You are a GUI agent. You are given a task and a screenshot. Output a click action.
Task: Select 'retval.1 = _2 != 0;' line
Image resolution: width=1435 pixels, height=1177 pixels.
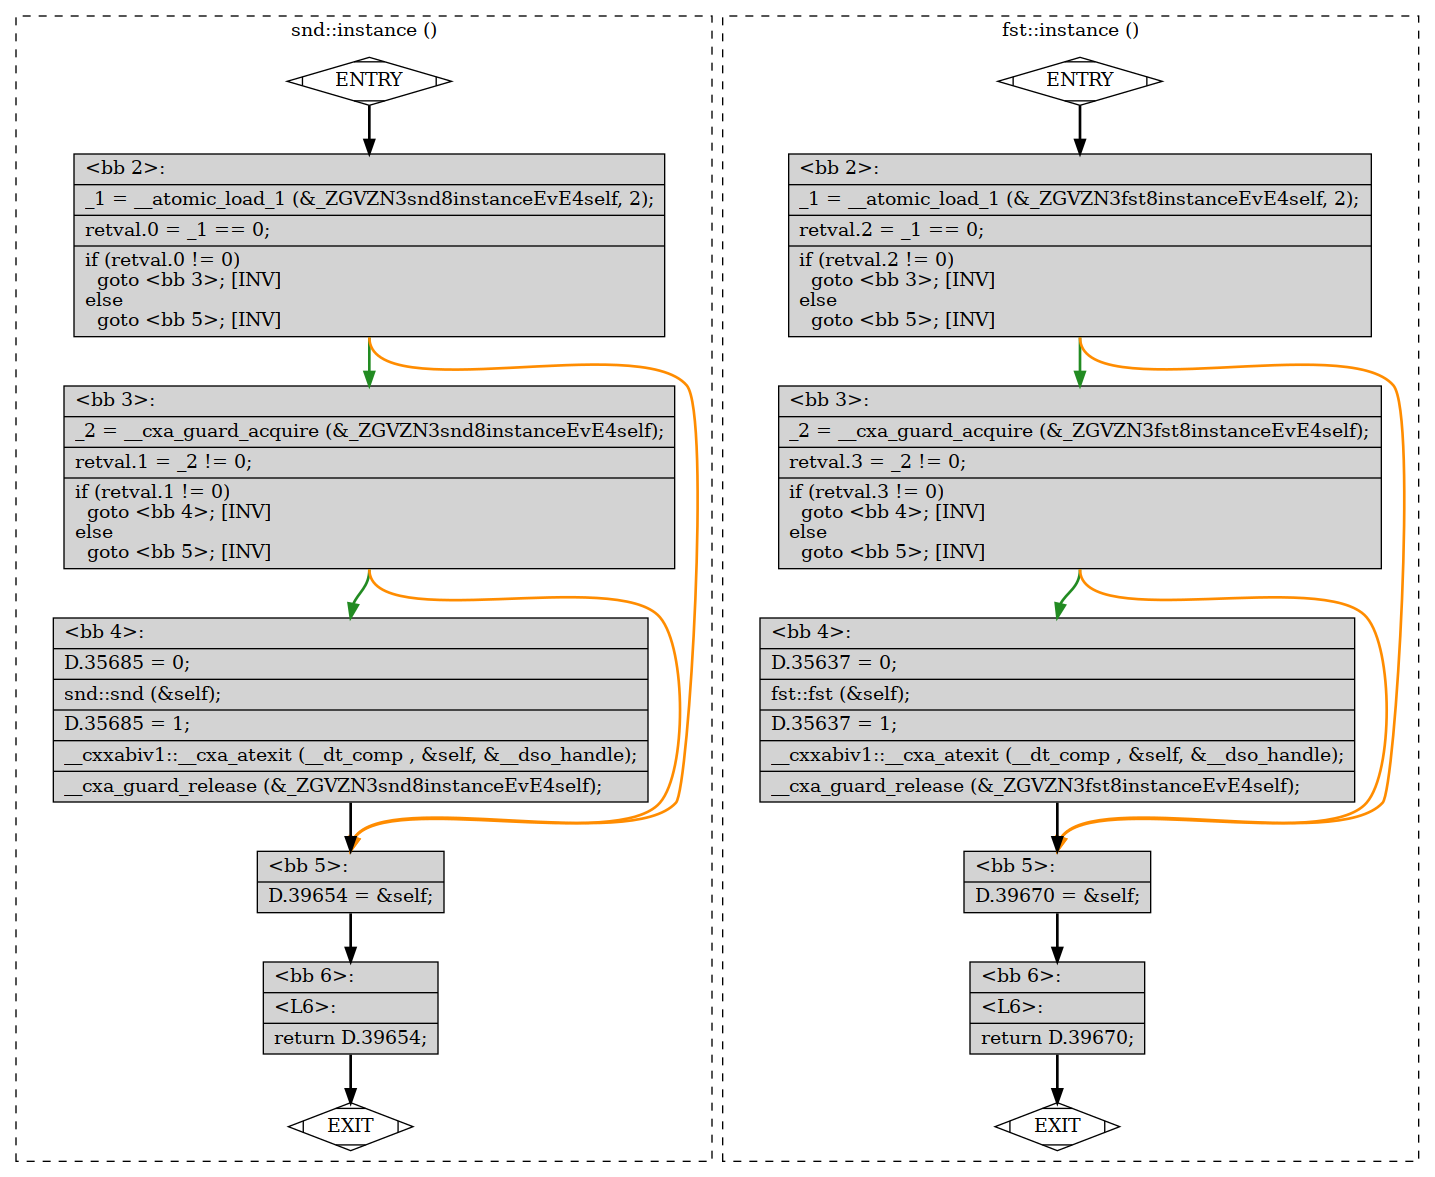click(x=369, y=462)
